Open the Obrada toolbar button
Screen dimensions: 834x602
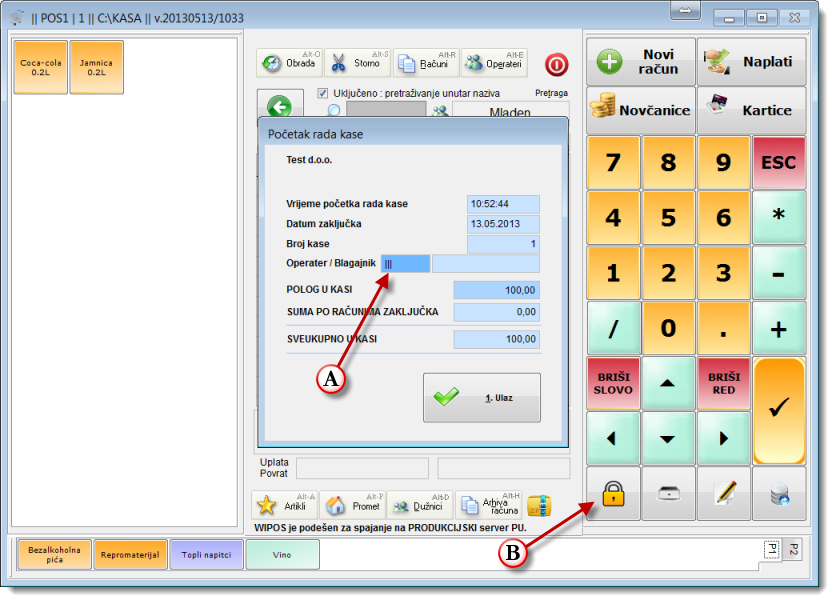(288, 64)
